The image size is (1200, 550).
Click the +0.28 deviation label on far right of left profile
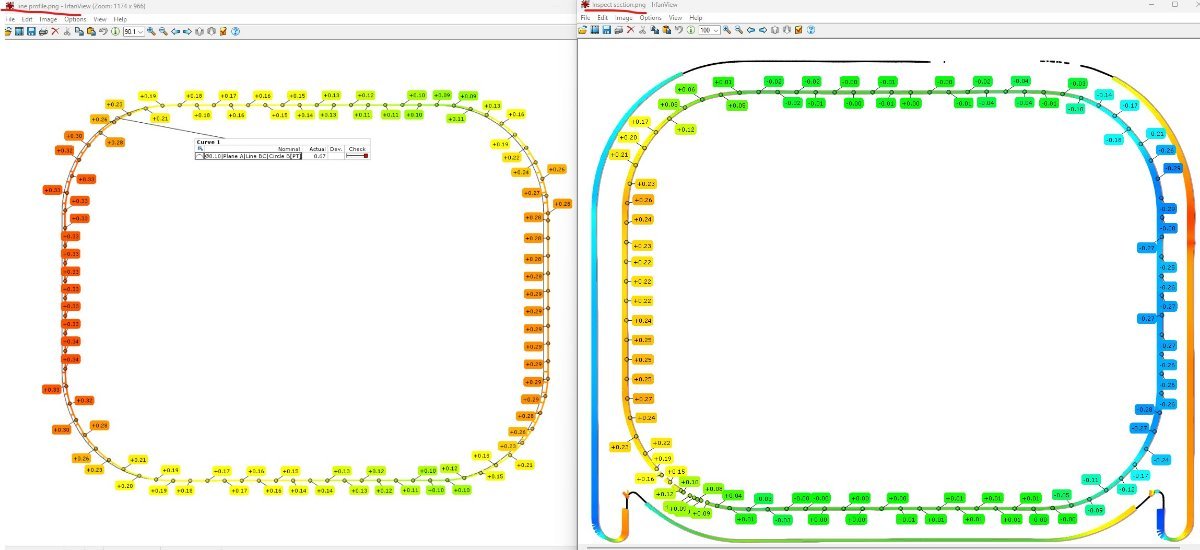(562, 204)
